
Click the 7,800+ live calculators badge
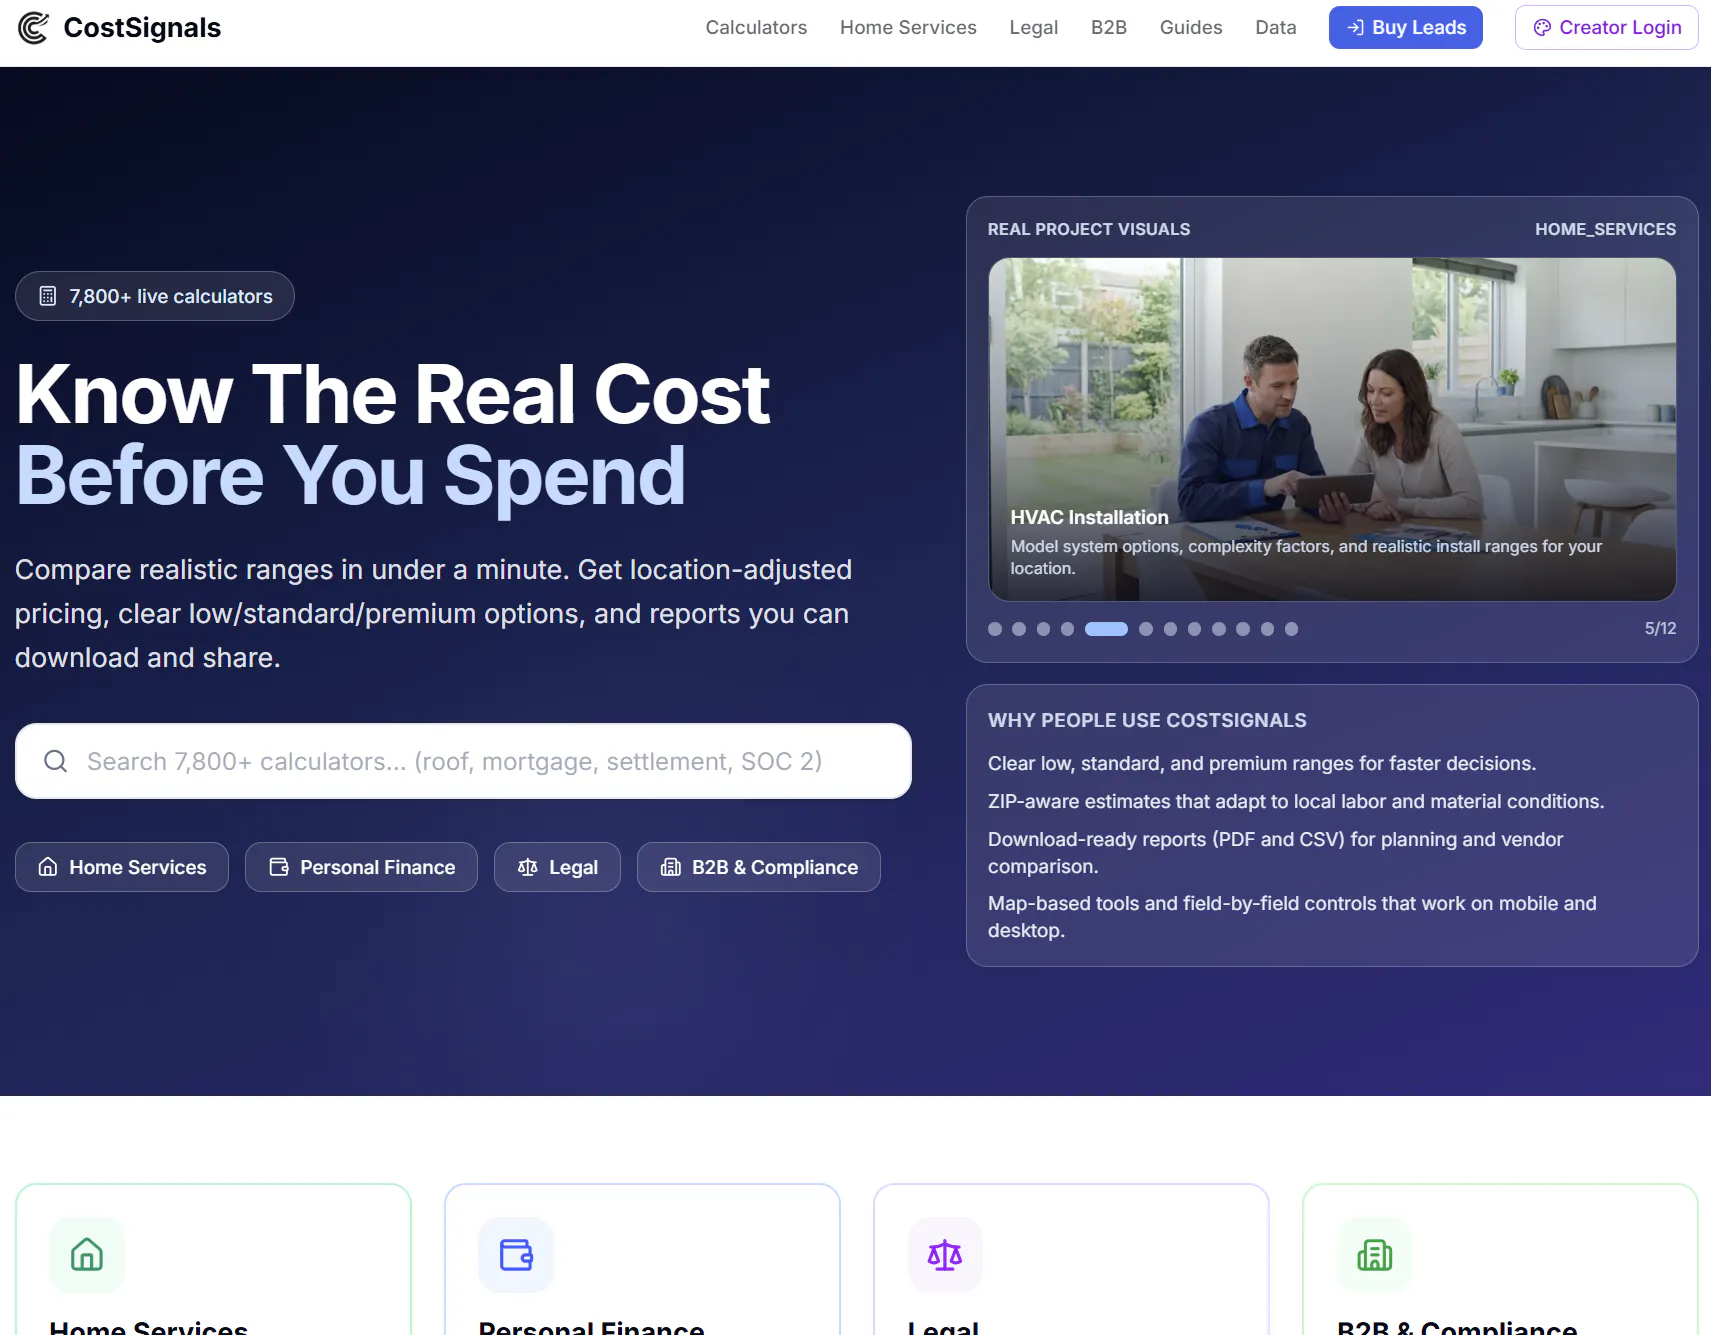(155, 296)
